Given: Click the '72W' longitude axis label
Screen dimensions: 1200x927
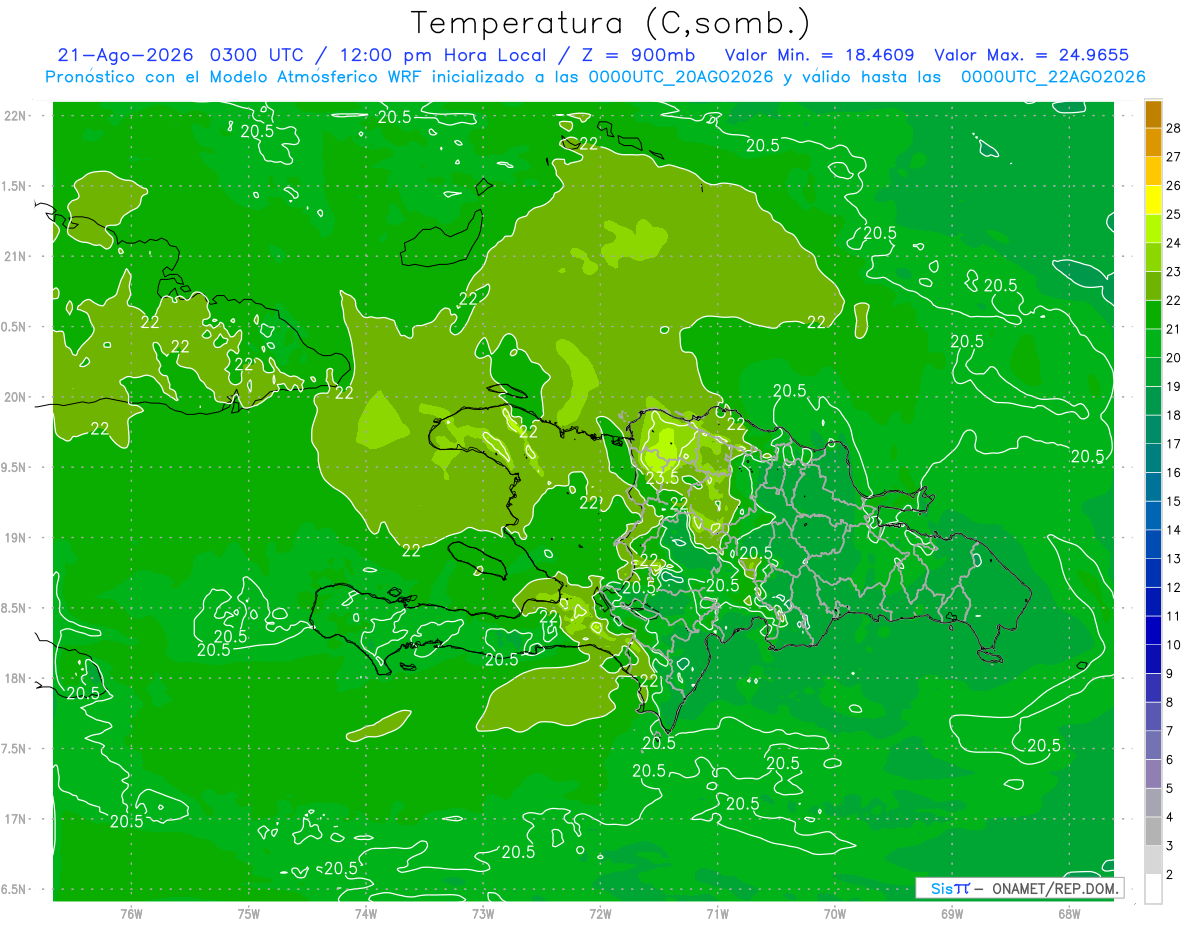Looking at the screenshot, I should point(600,913).
